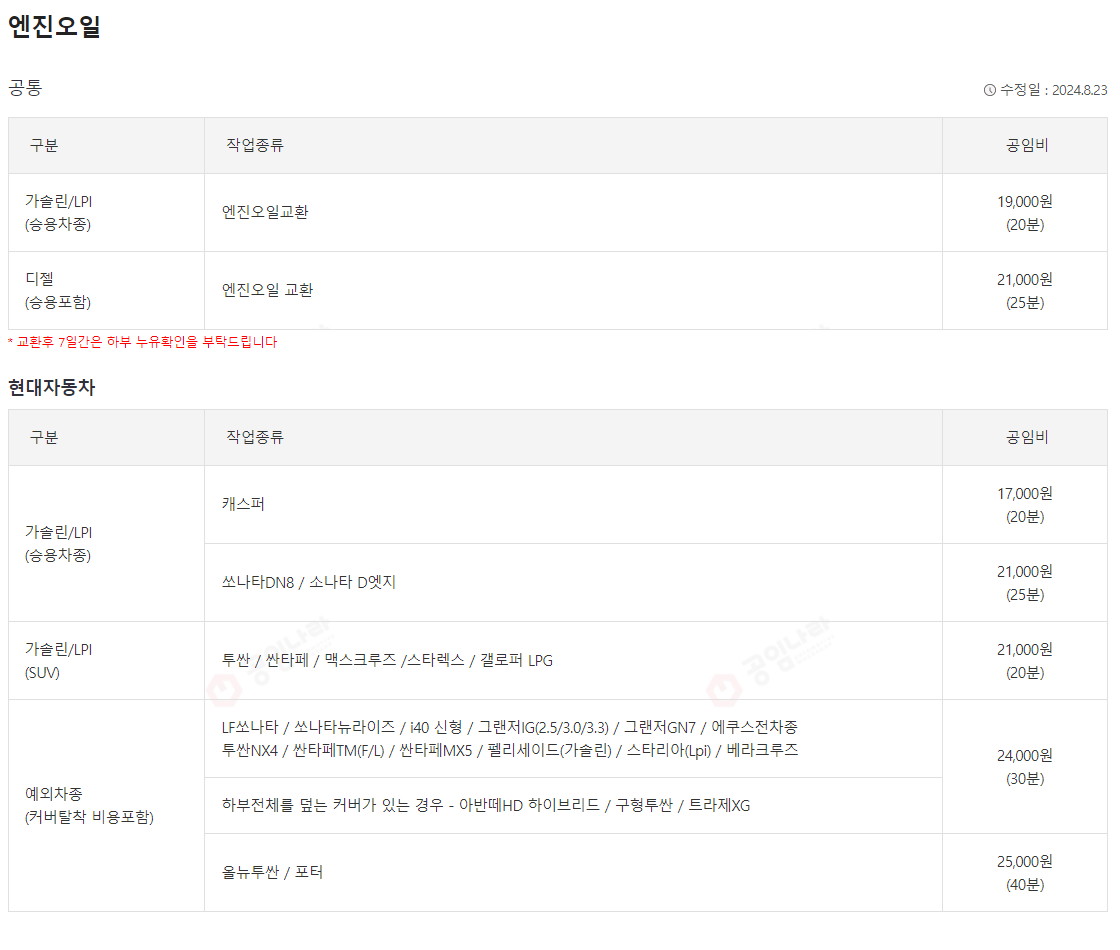Select the 엔진오일 page heading

pos(54,26)
